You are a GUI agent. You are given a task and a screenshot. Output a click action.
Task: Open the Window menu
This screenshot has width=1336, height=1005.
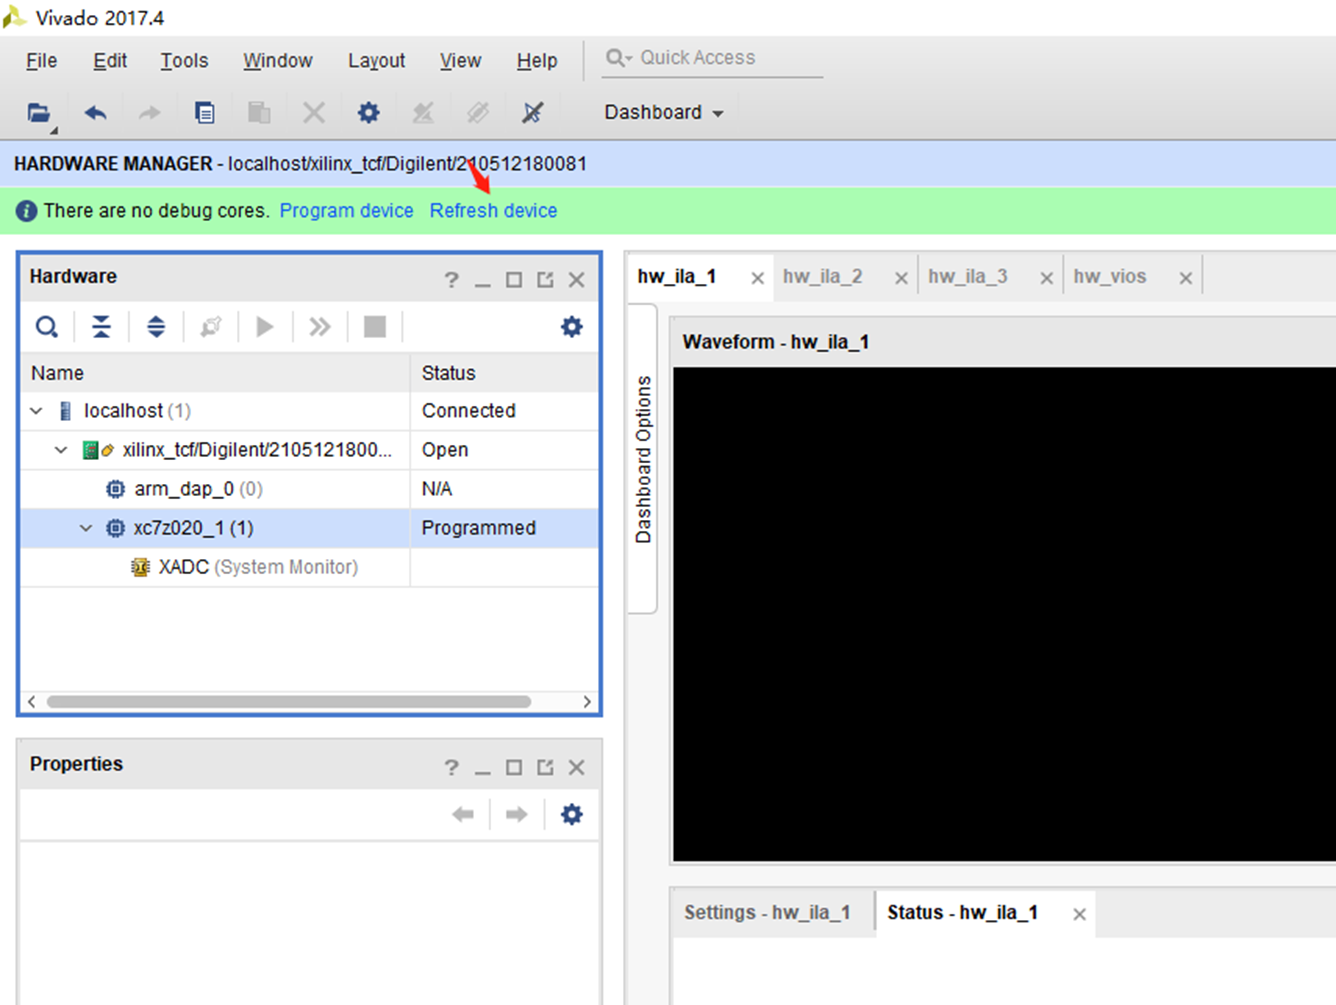(x=278, y=61)
